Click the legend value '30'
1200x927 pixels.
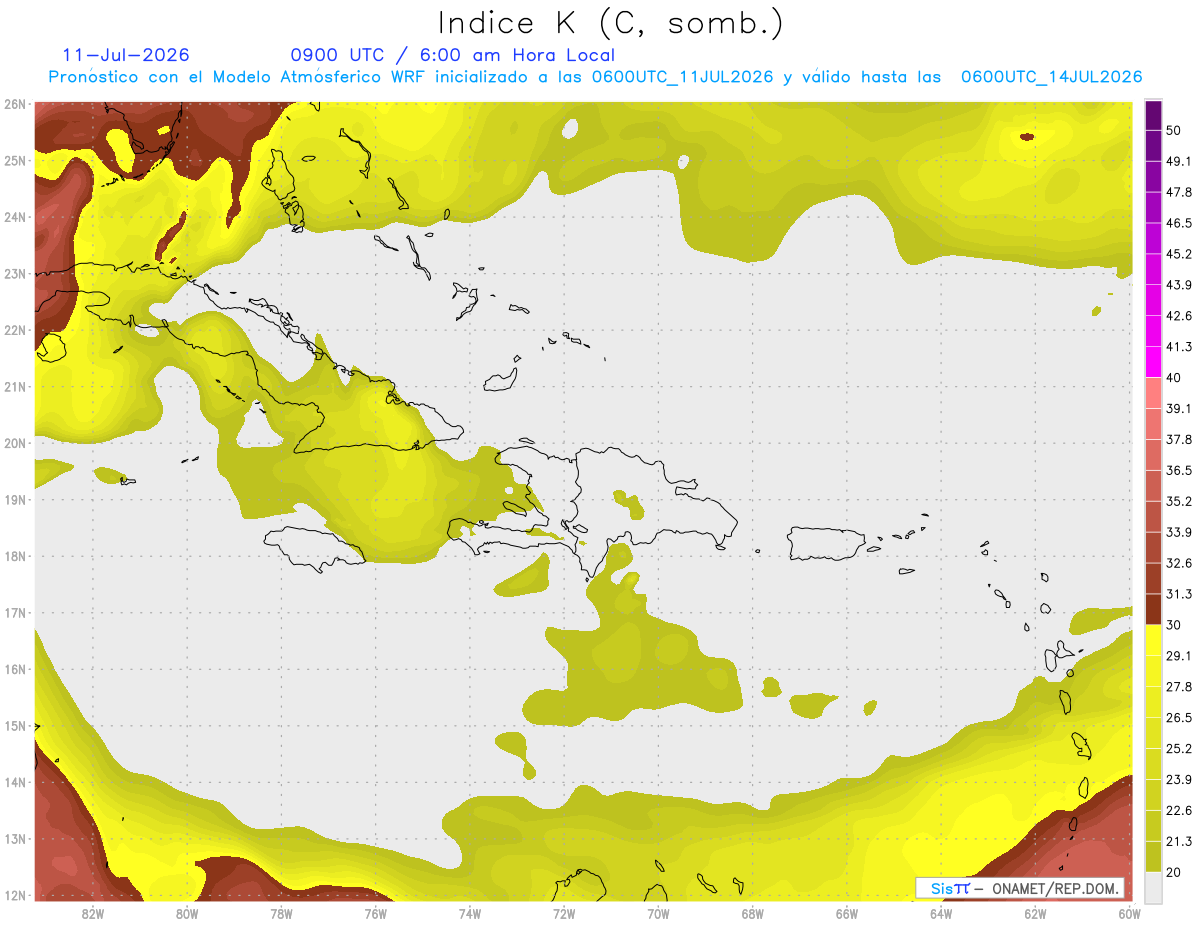pos(1174,625)
